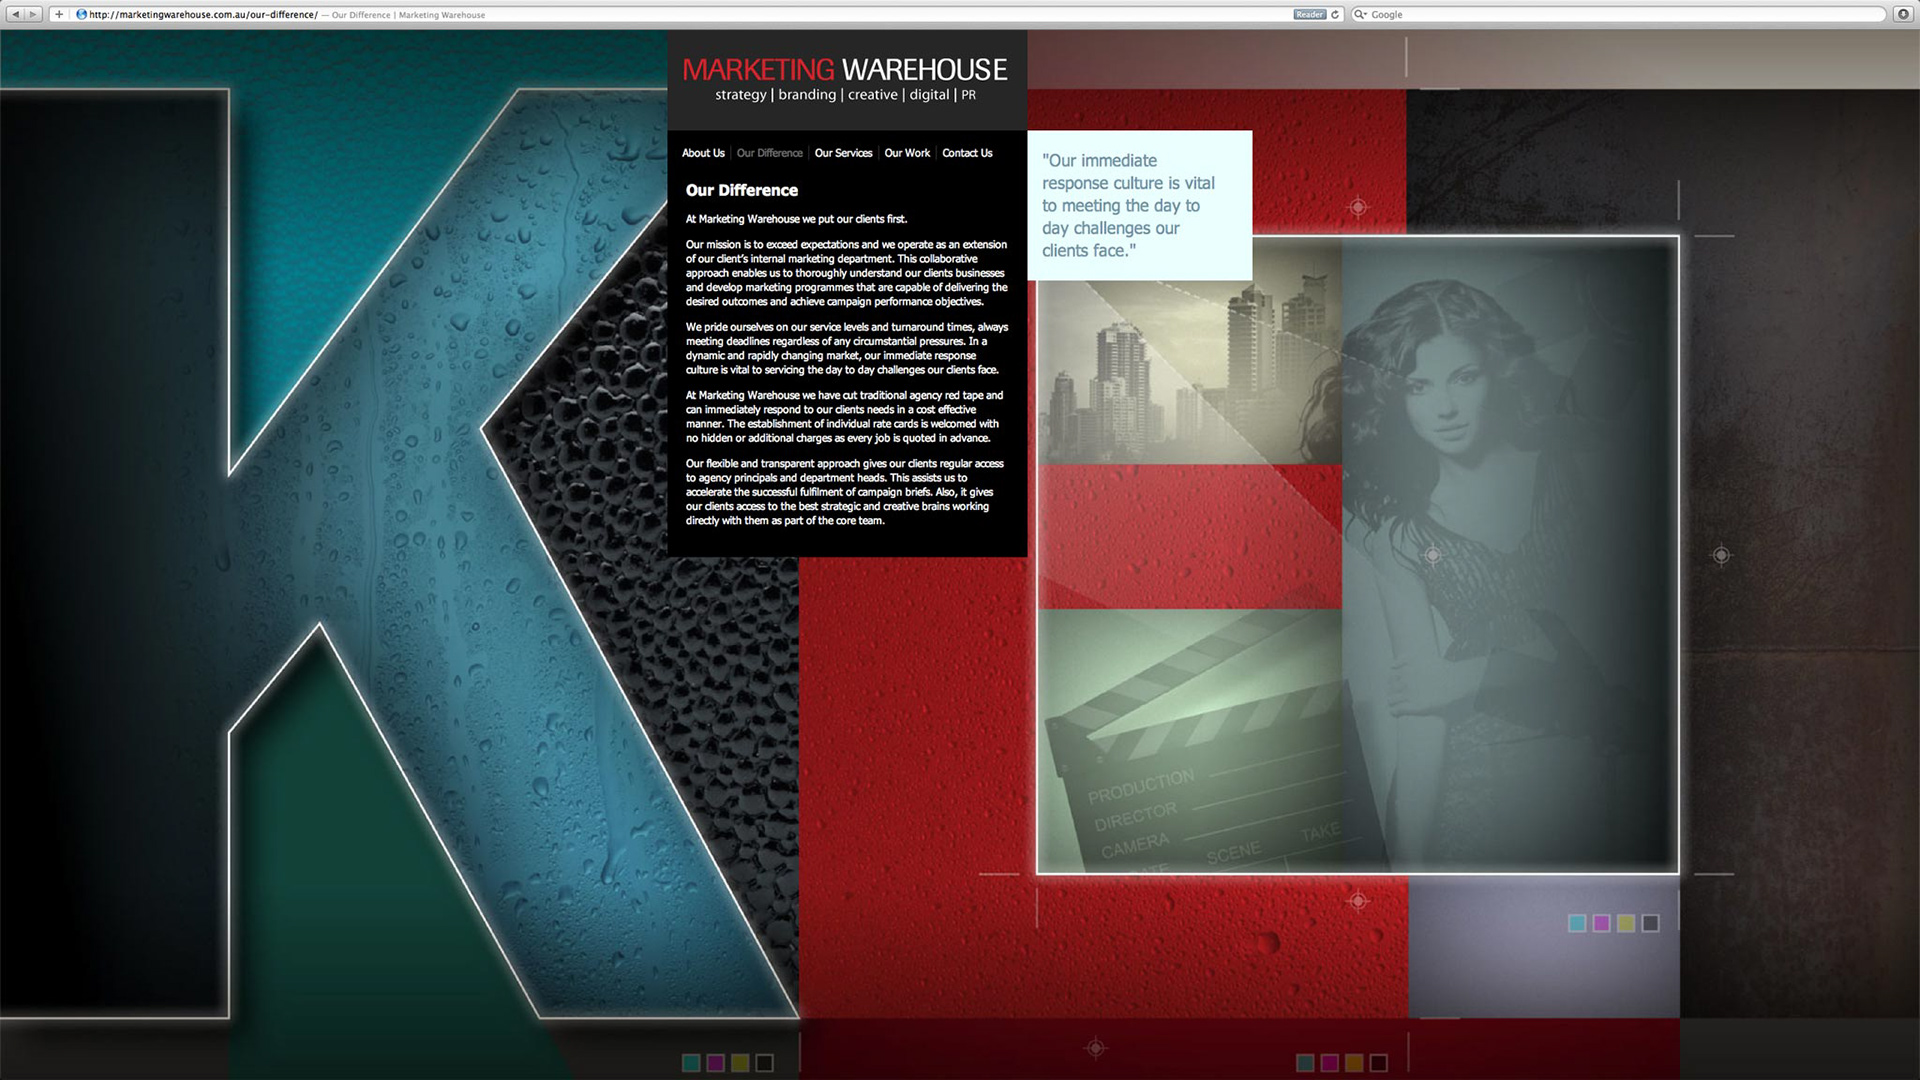Click the clapperboard image thumbnail
This screenshot has width=1920, height=1080.
[x=1190, y=740]
